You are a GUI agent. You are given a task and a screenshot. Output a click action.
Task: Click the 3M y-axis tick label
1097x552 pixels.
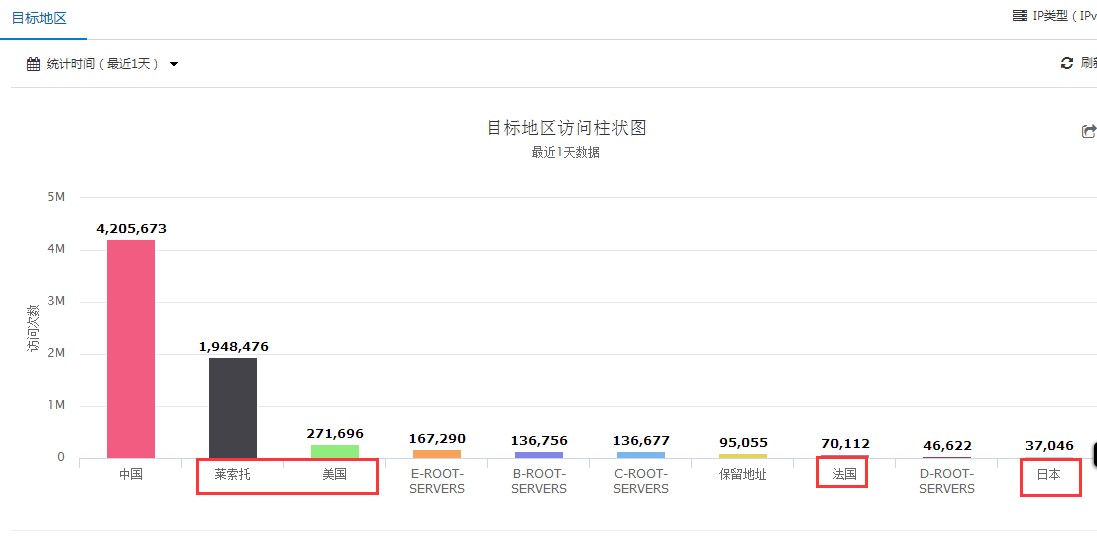(x=56, y=301)
